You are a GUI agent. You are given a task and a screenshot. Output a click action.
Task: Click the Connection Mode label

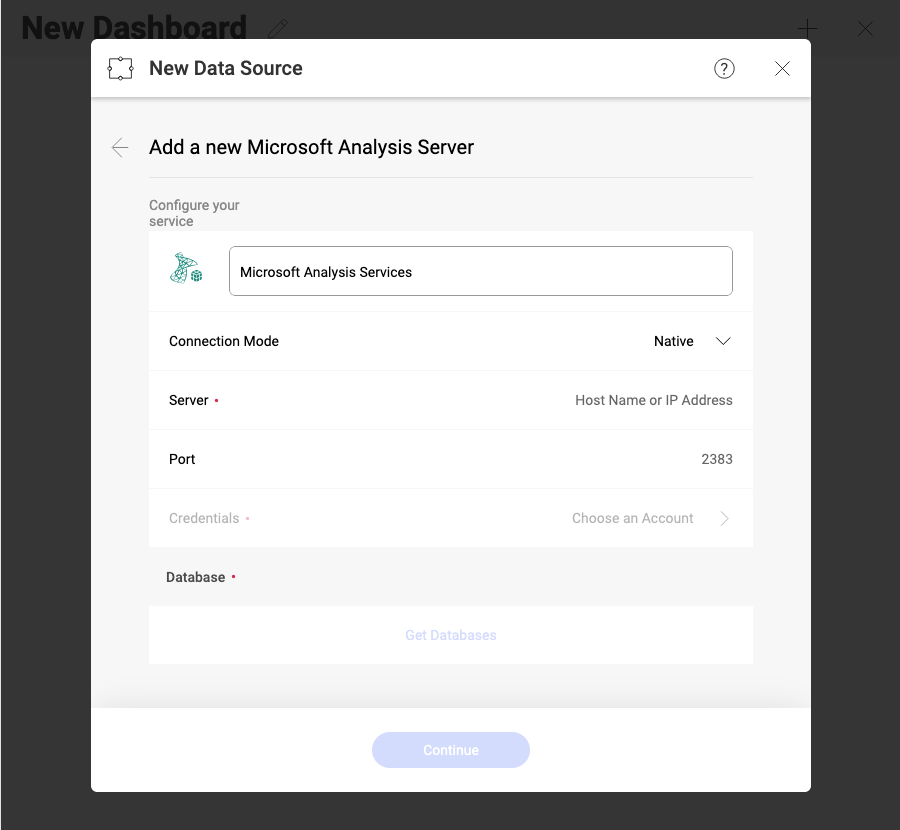click(224, 341)
